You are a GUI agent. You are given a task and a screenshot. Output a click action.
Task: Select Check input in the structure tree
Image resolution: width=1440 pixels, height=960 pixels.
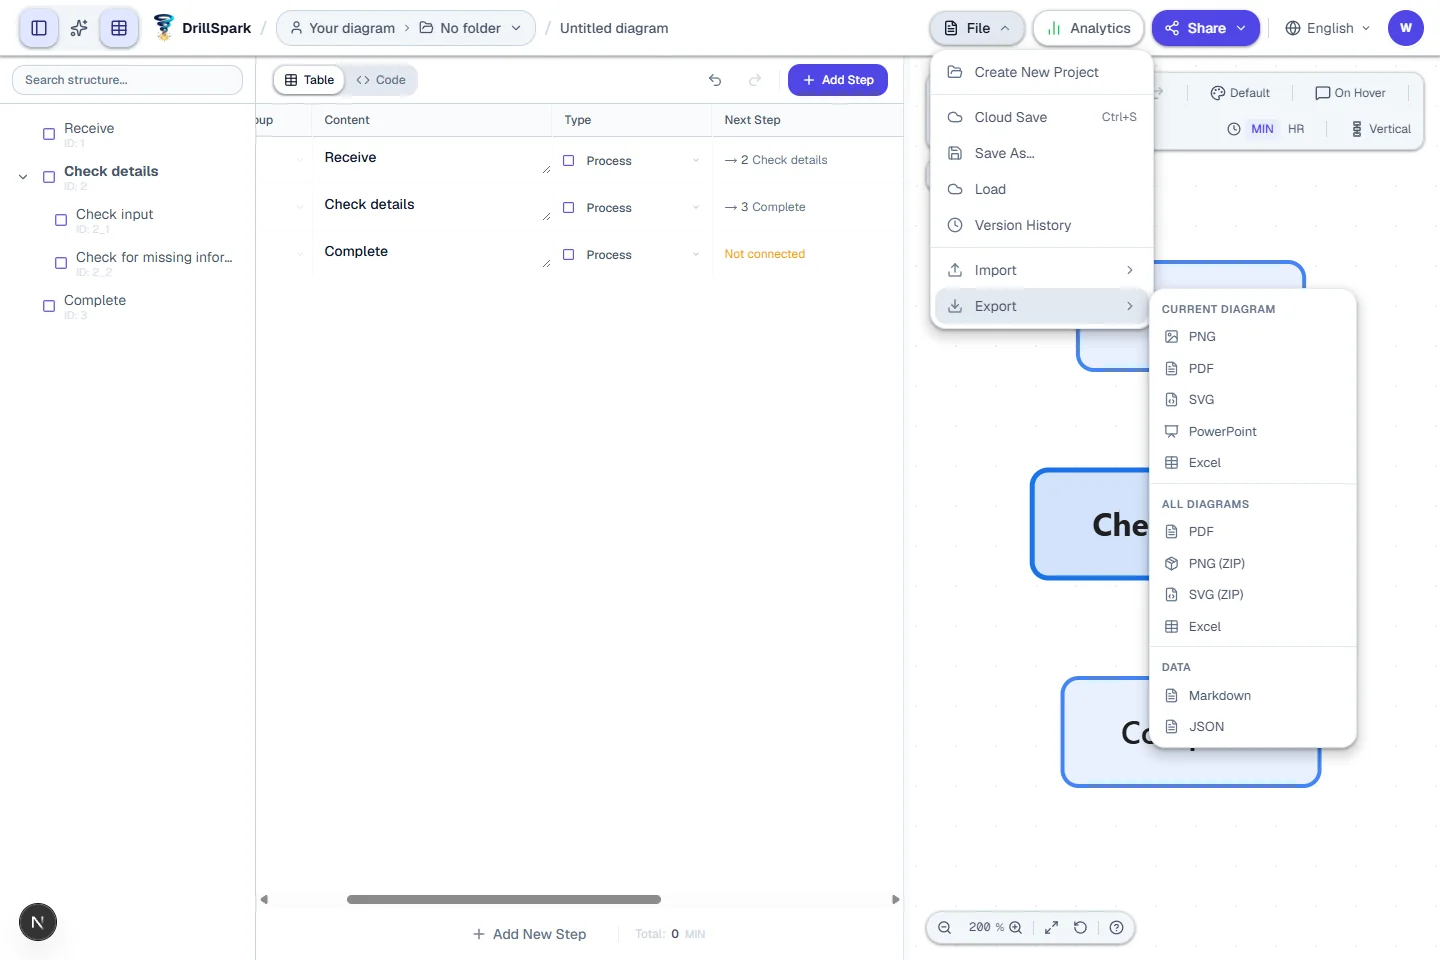tap(114, 214)
